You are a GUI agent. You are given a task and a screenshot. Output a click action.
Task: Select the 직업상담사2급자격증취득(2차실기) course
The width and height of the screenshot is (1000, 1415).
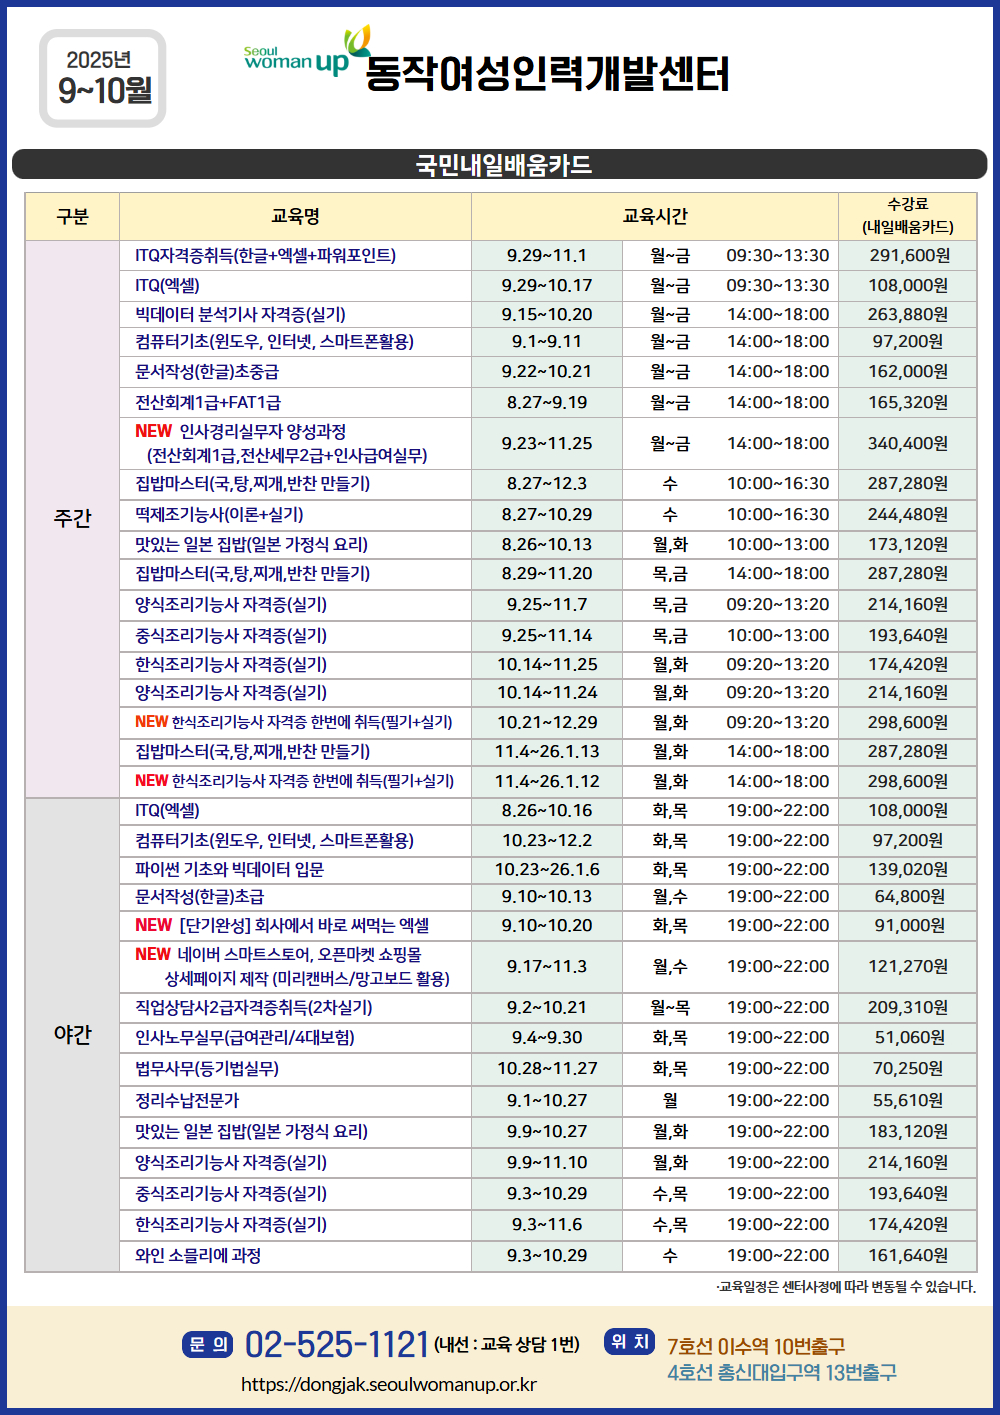[254, 1008]
